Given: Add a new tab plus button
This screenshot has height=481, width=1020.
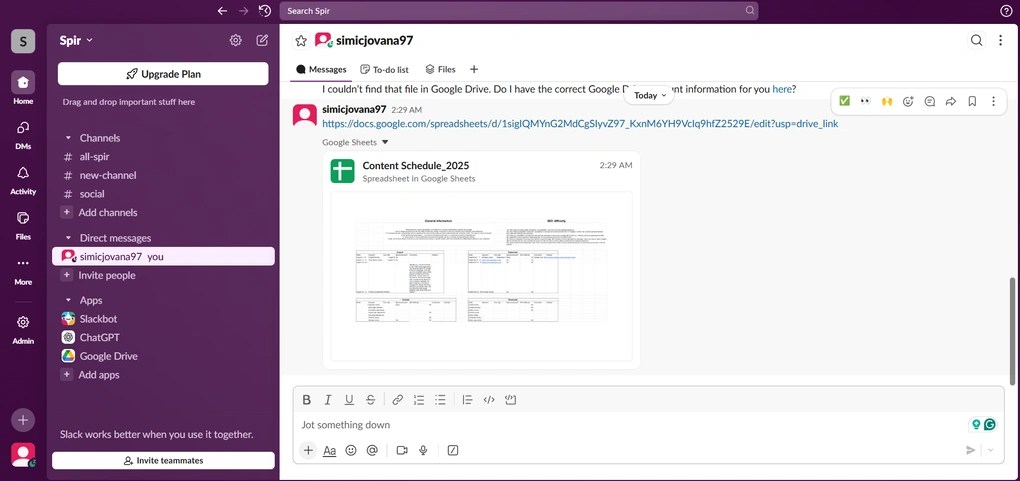Looking at the screenshot, I should (x=474, y=69).
